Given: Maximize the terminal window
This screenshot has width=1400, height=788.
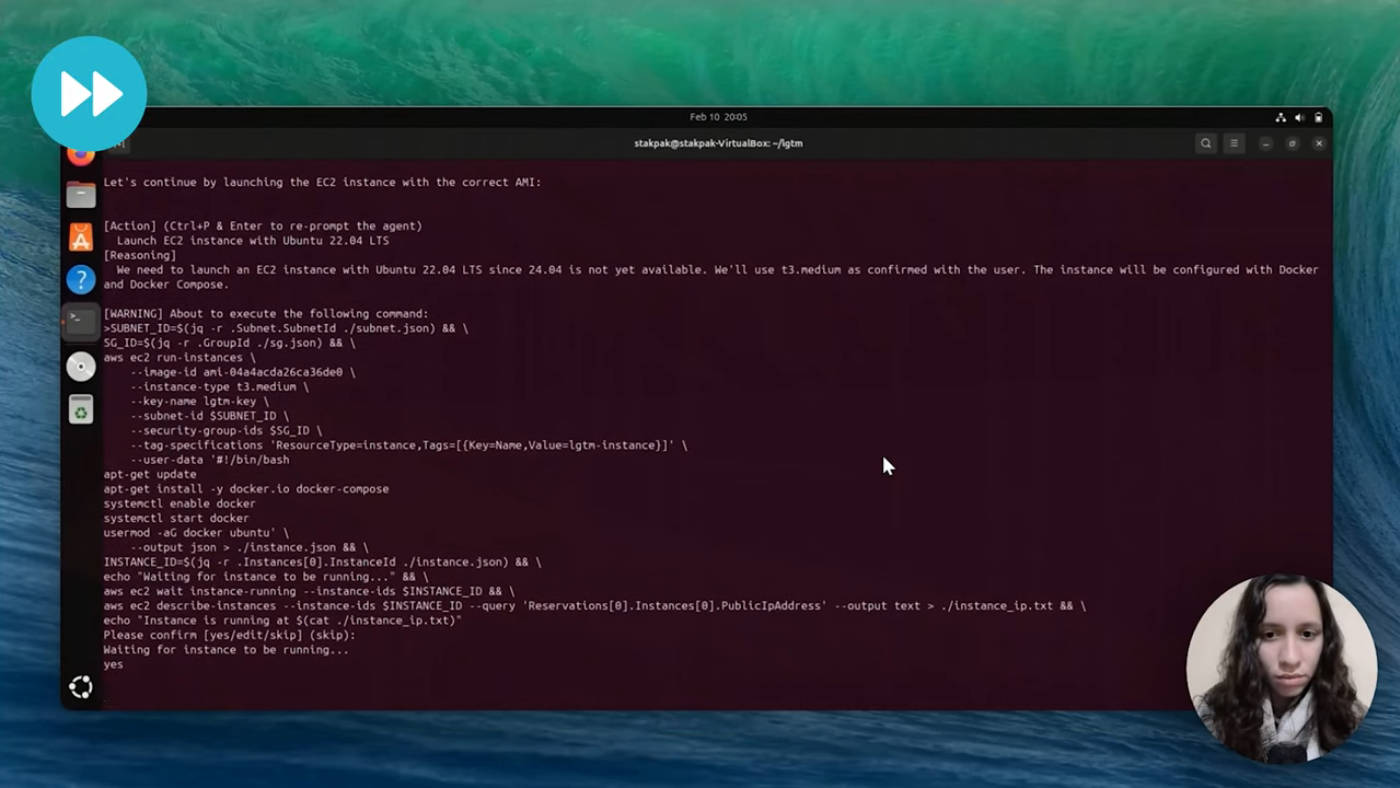Looking at the screenshot, I should (1292, 143).
